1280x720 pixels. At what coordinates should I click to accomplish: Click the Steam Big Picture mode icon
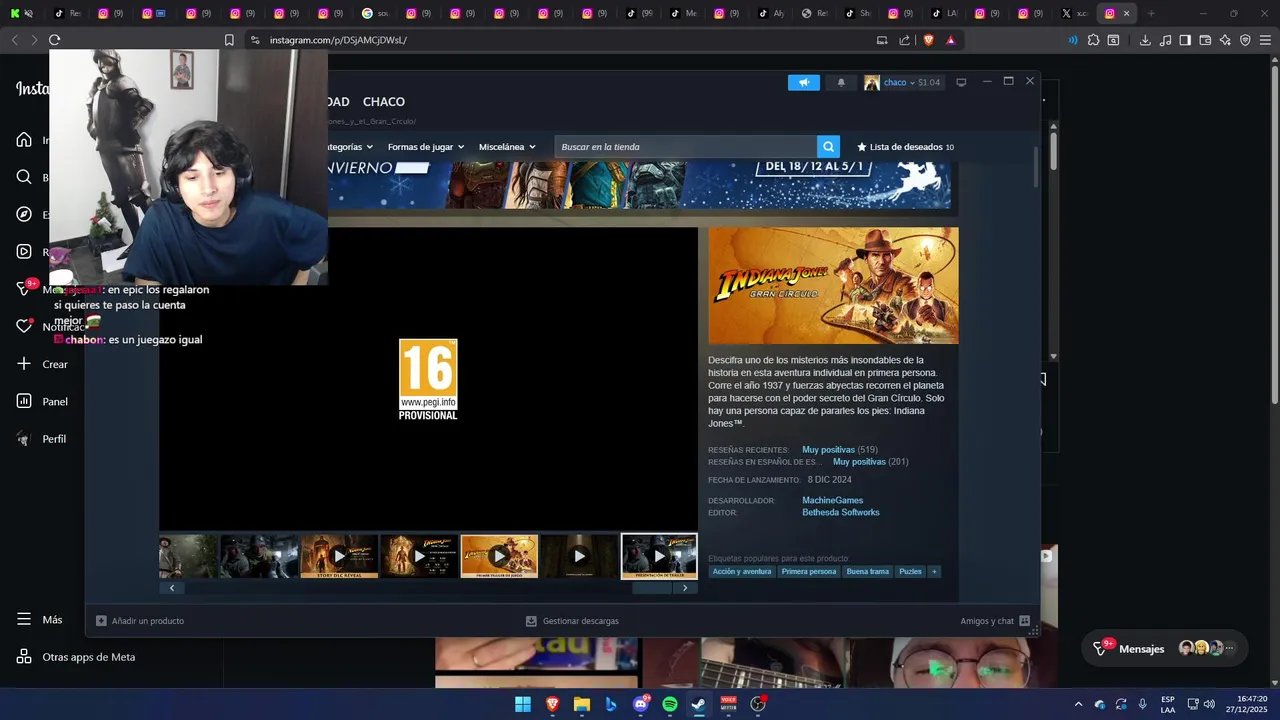pyautogui.click(x=961, y=82)
